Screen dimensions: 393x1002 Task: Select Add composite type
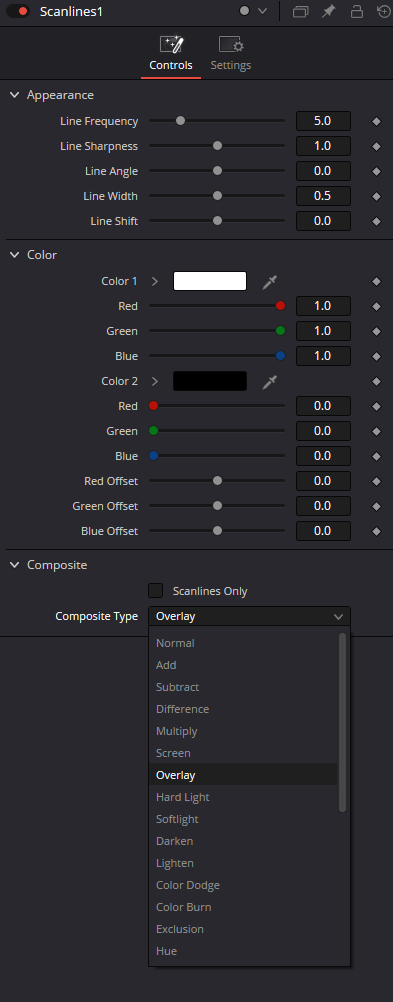click(243, 665)
